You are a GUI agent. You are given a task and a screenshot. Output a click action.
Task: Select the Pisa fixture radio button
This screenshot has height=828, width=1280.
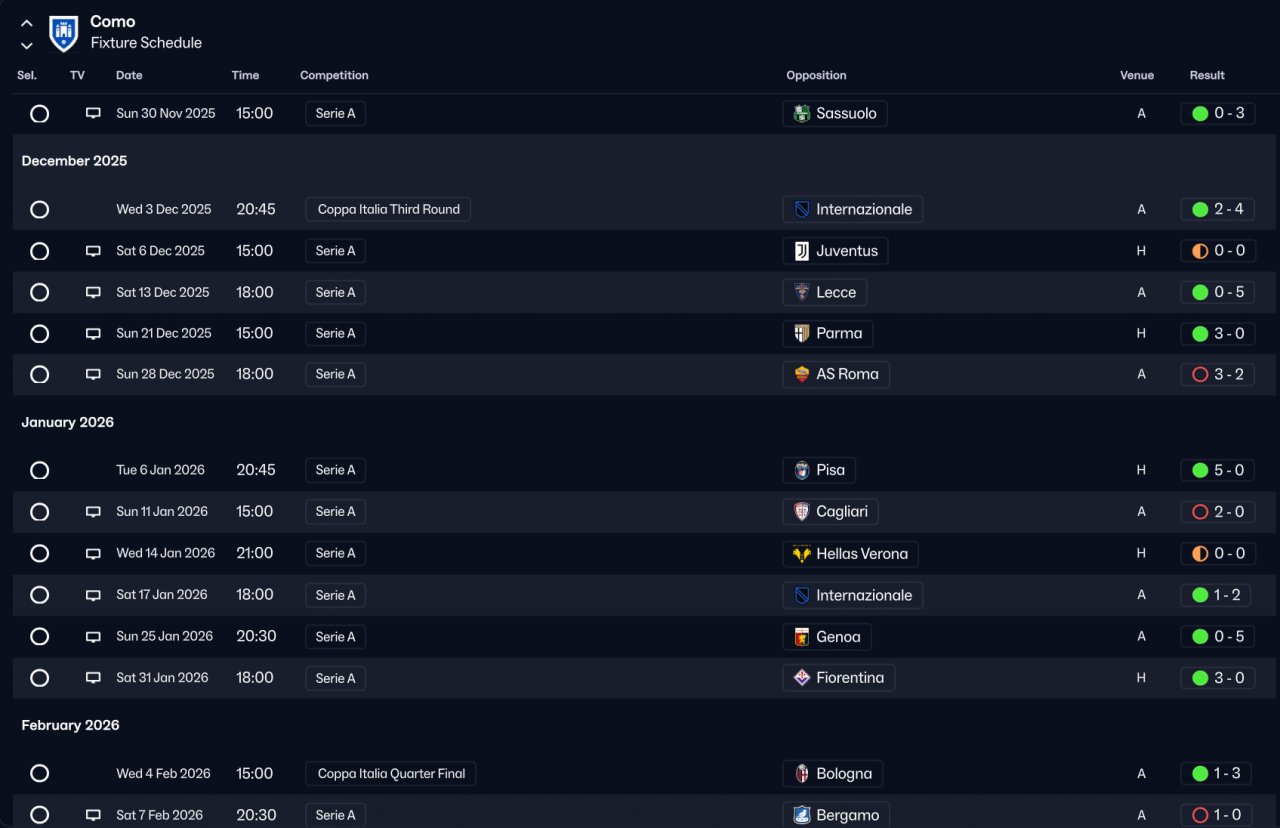point(40,470)
